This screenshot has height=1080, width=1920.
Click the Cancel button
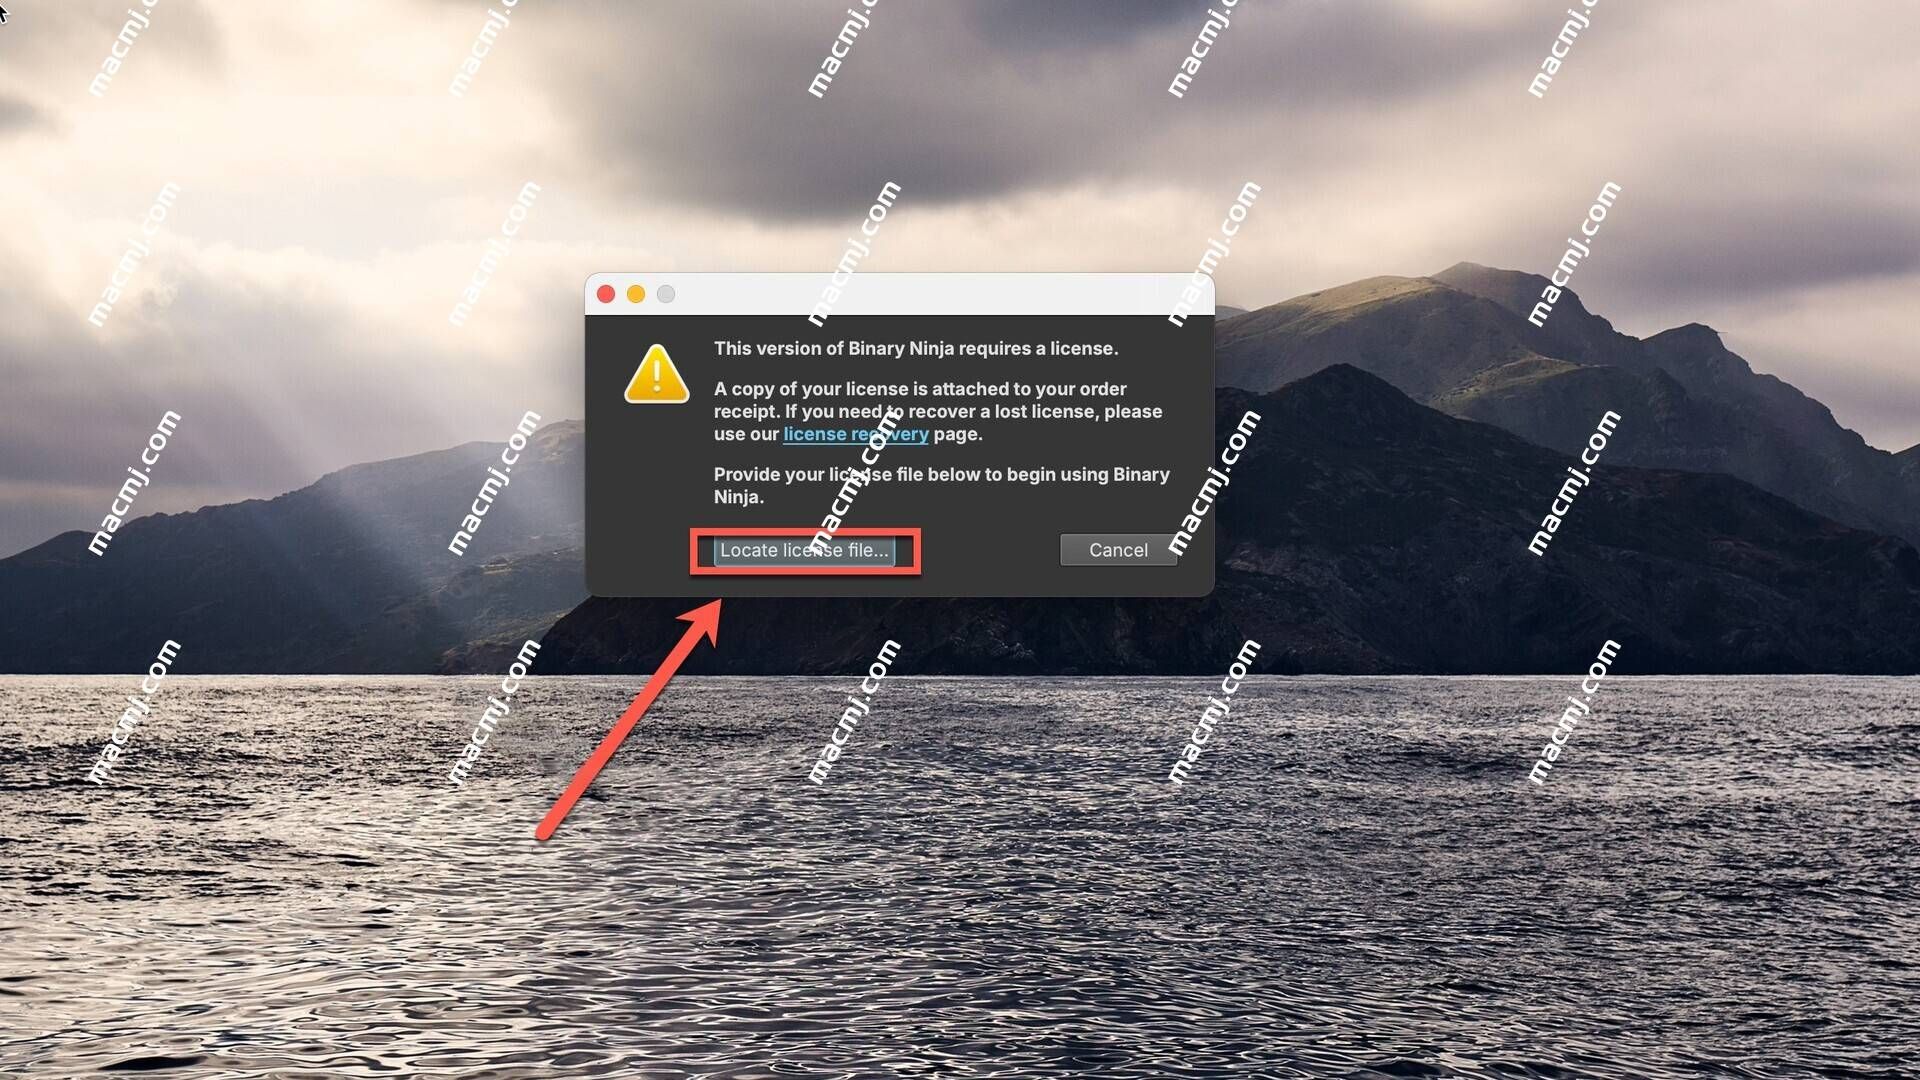pos(1117,550)
